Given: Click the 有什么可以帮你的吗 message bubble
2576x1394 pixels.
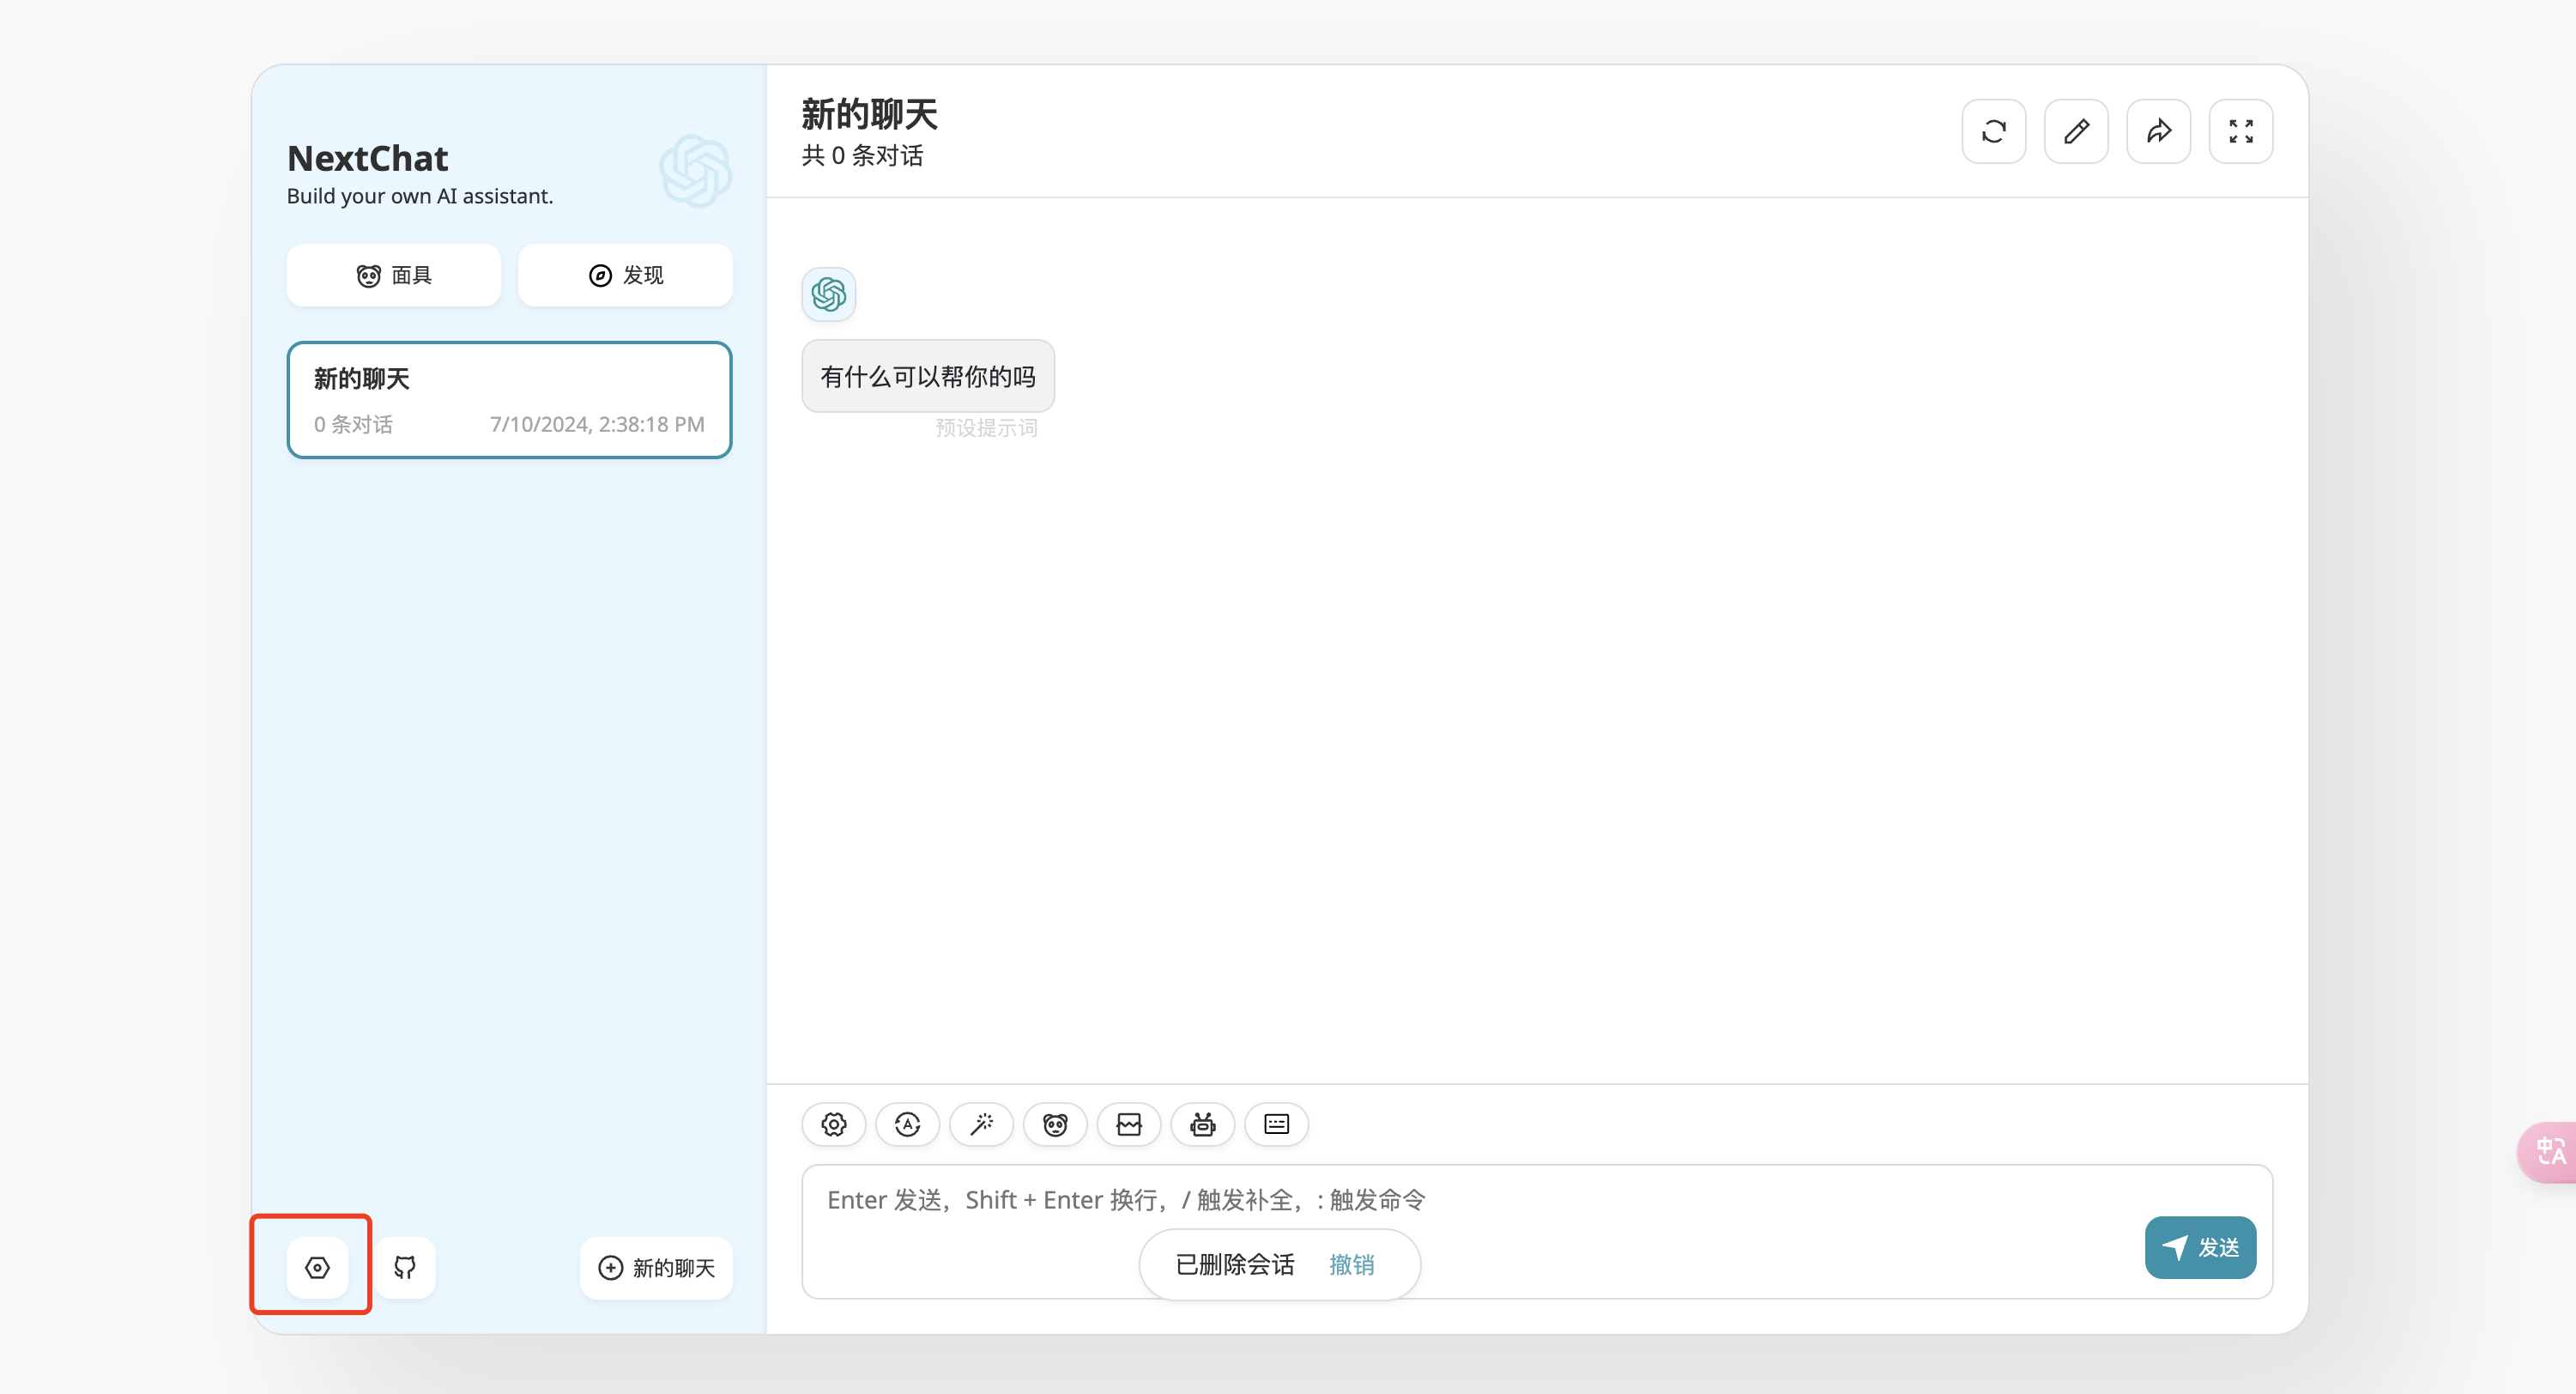Looking at the screenshot, I should (x=927, y=376).
